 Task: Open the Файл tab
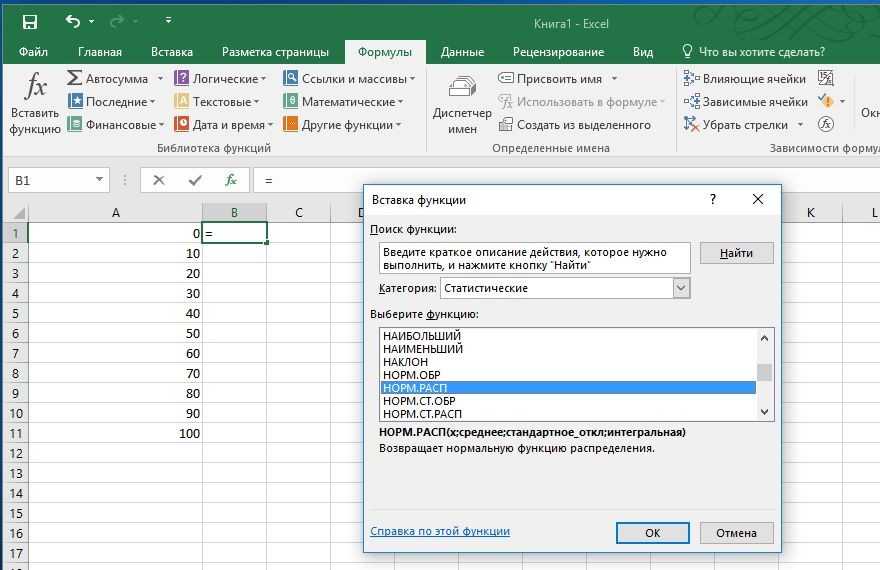coord(33,52)
